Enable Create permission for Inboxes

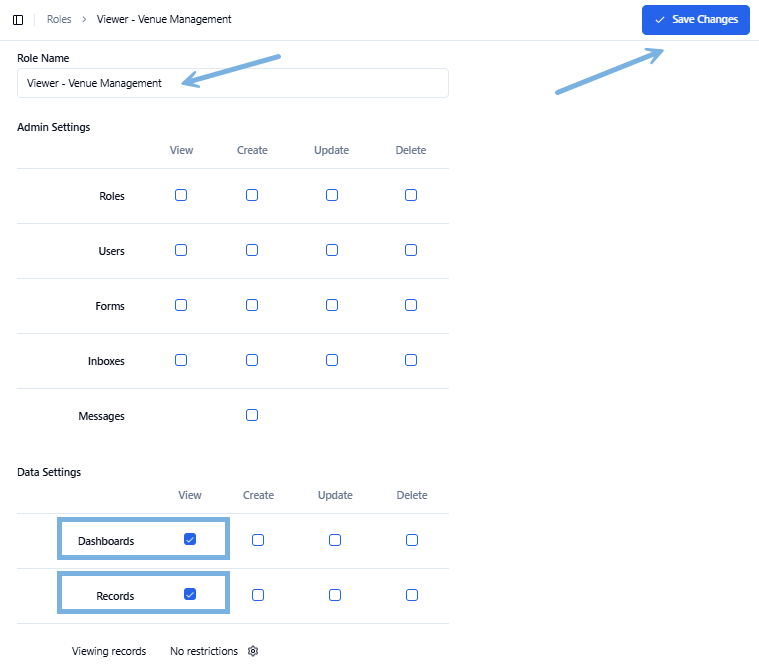pos(252,360)
